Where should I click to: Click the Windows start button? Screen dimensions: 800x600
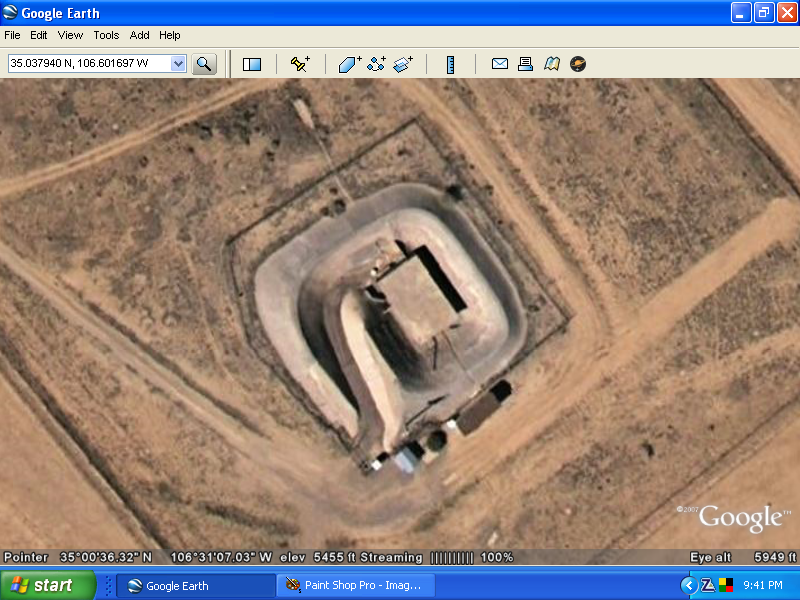coord(47,585)
